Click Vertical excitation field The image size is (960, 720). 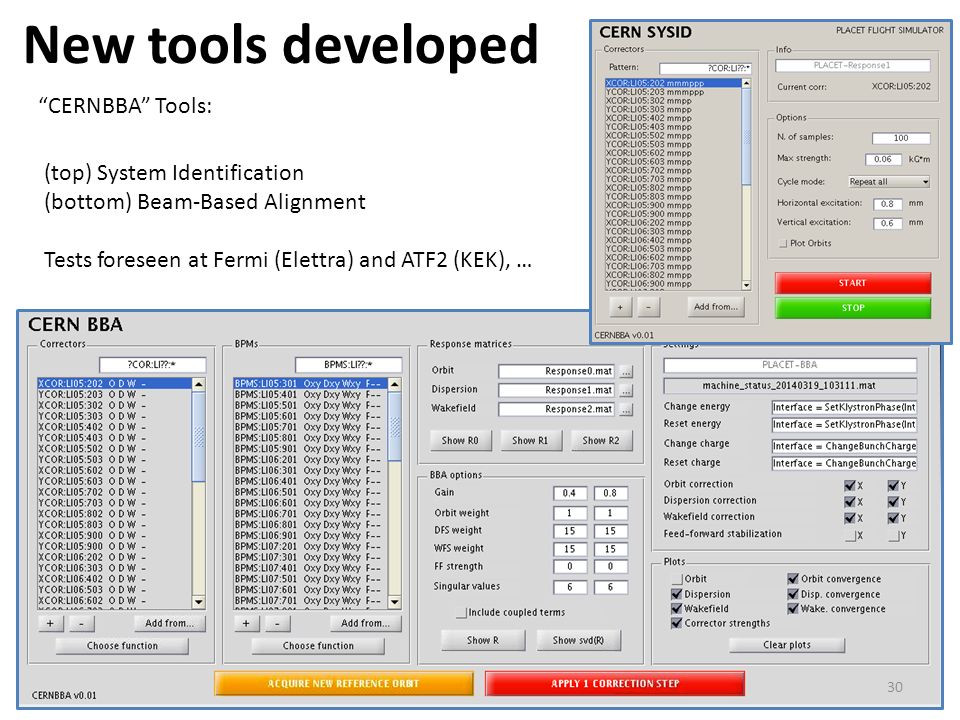[x=887, y=223]
